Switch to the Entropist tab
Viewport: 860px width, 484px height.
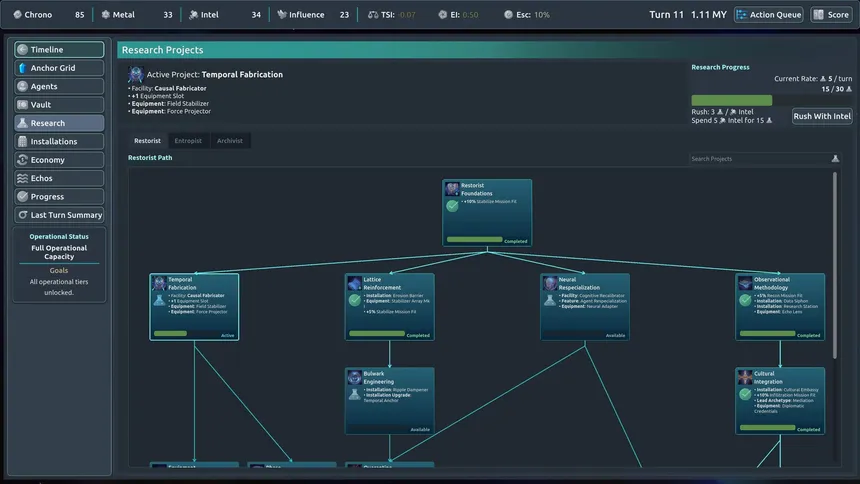pyautogui.click(x=188, y=141)
